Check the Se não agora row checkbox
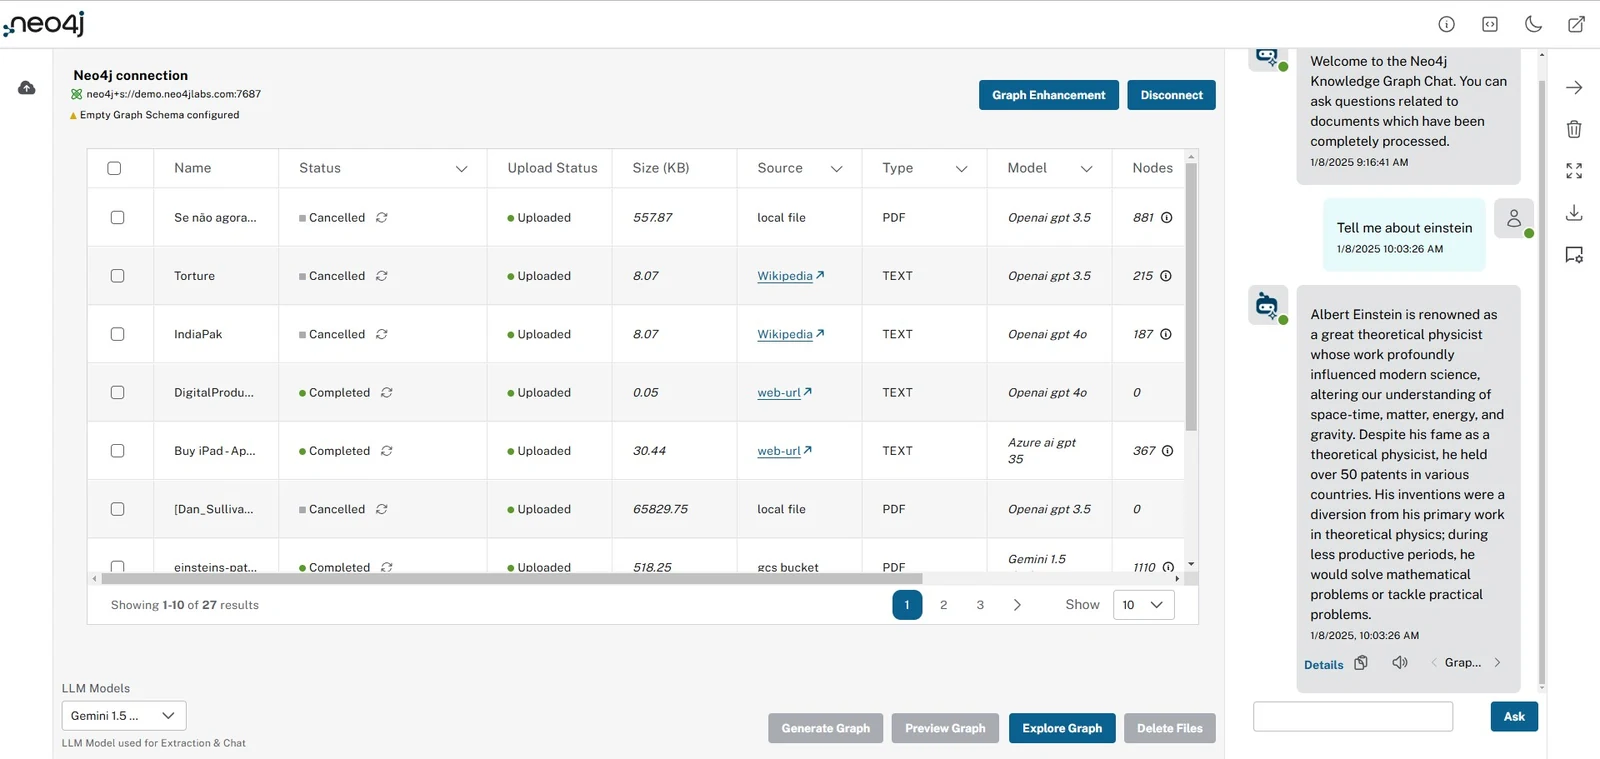 [117, 218]
